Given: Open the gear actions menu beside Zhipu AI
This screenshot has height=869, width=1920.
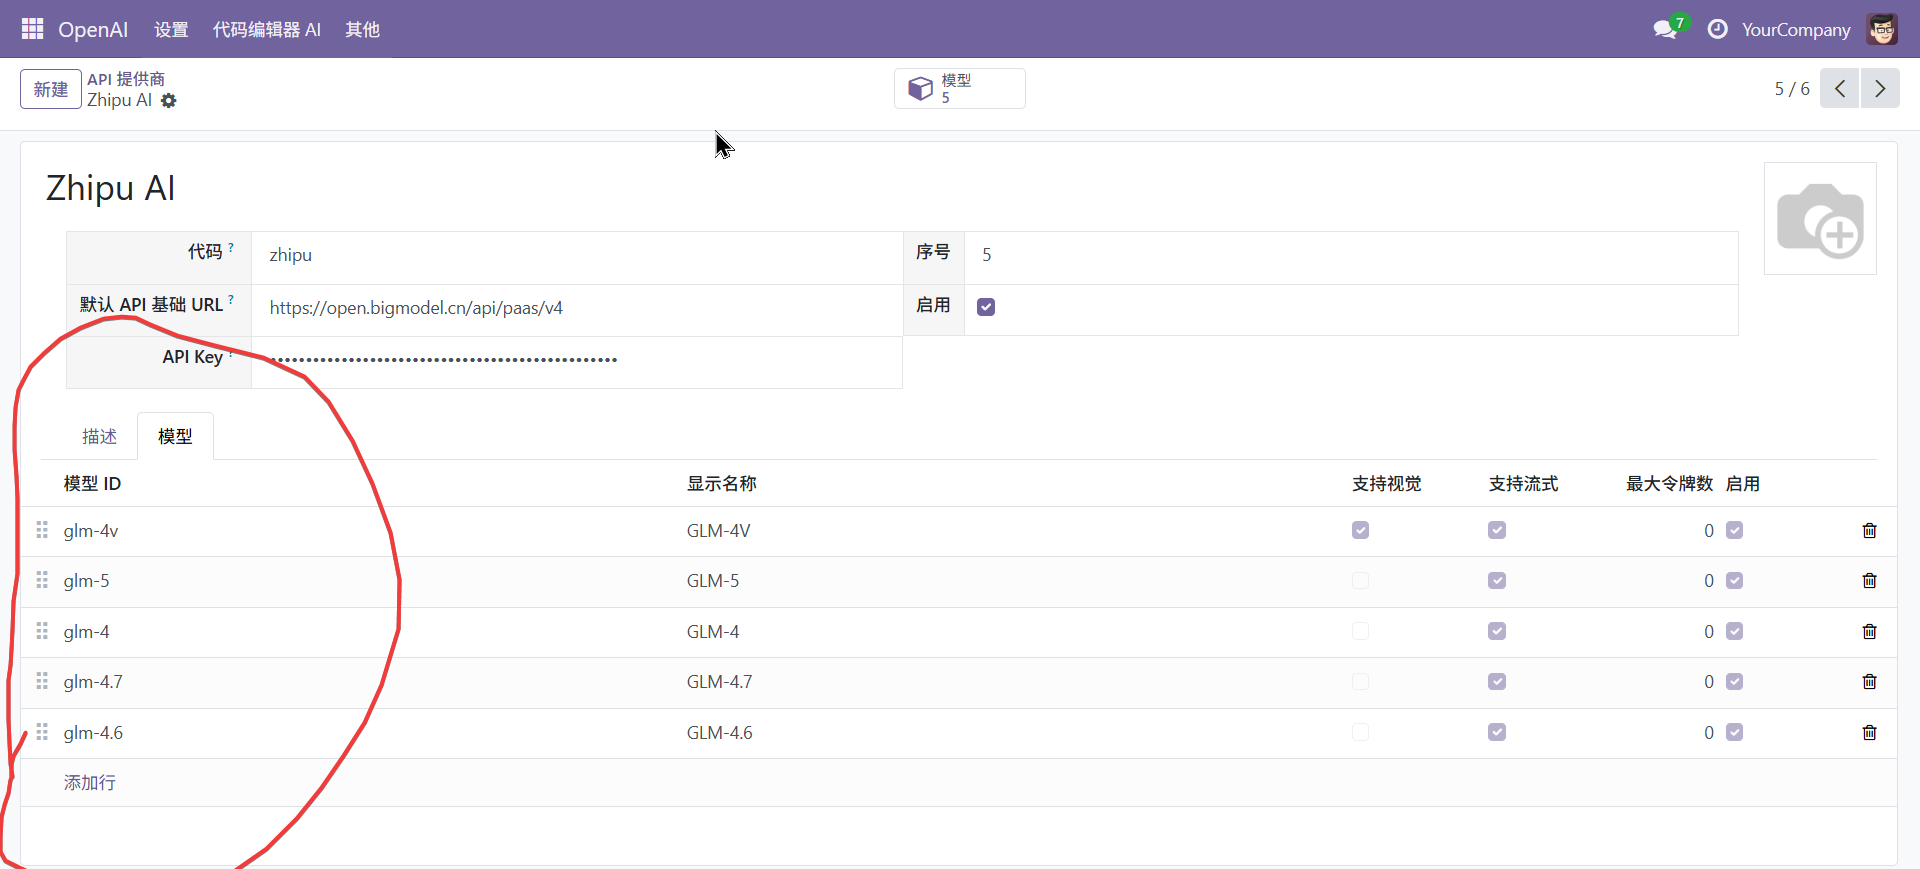Looking at the screenshot, I should [169, 101].
